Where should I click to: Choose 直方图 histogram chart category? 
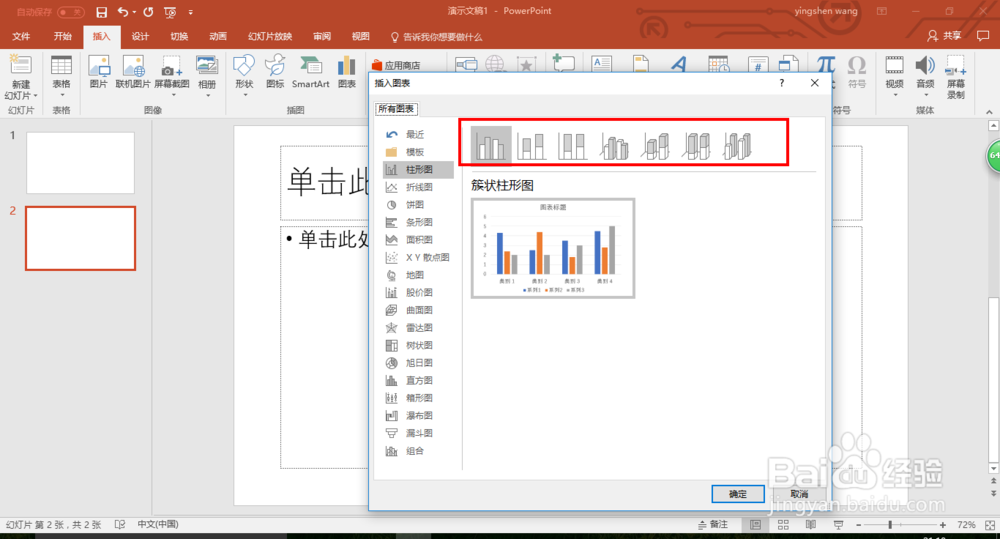[x=418, y=380]
